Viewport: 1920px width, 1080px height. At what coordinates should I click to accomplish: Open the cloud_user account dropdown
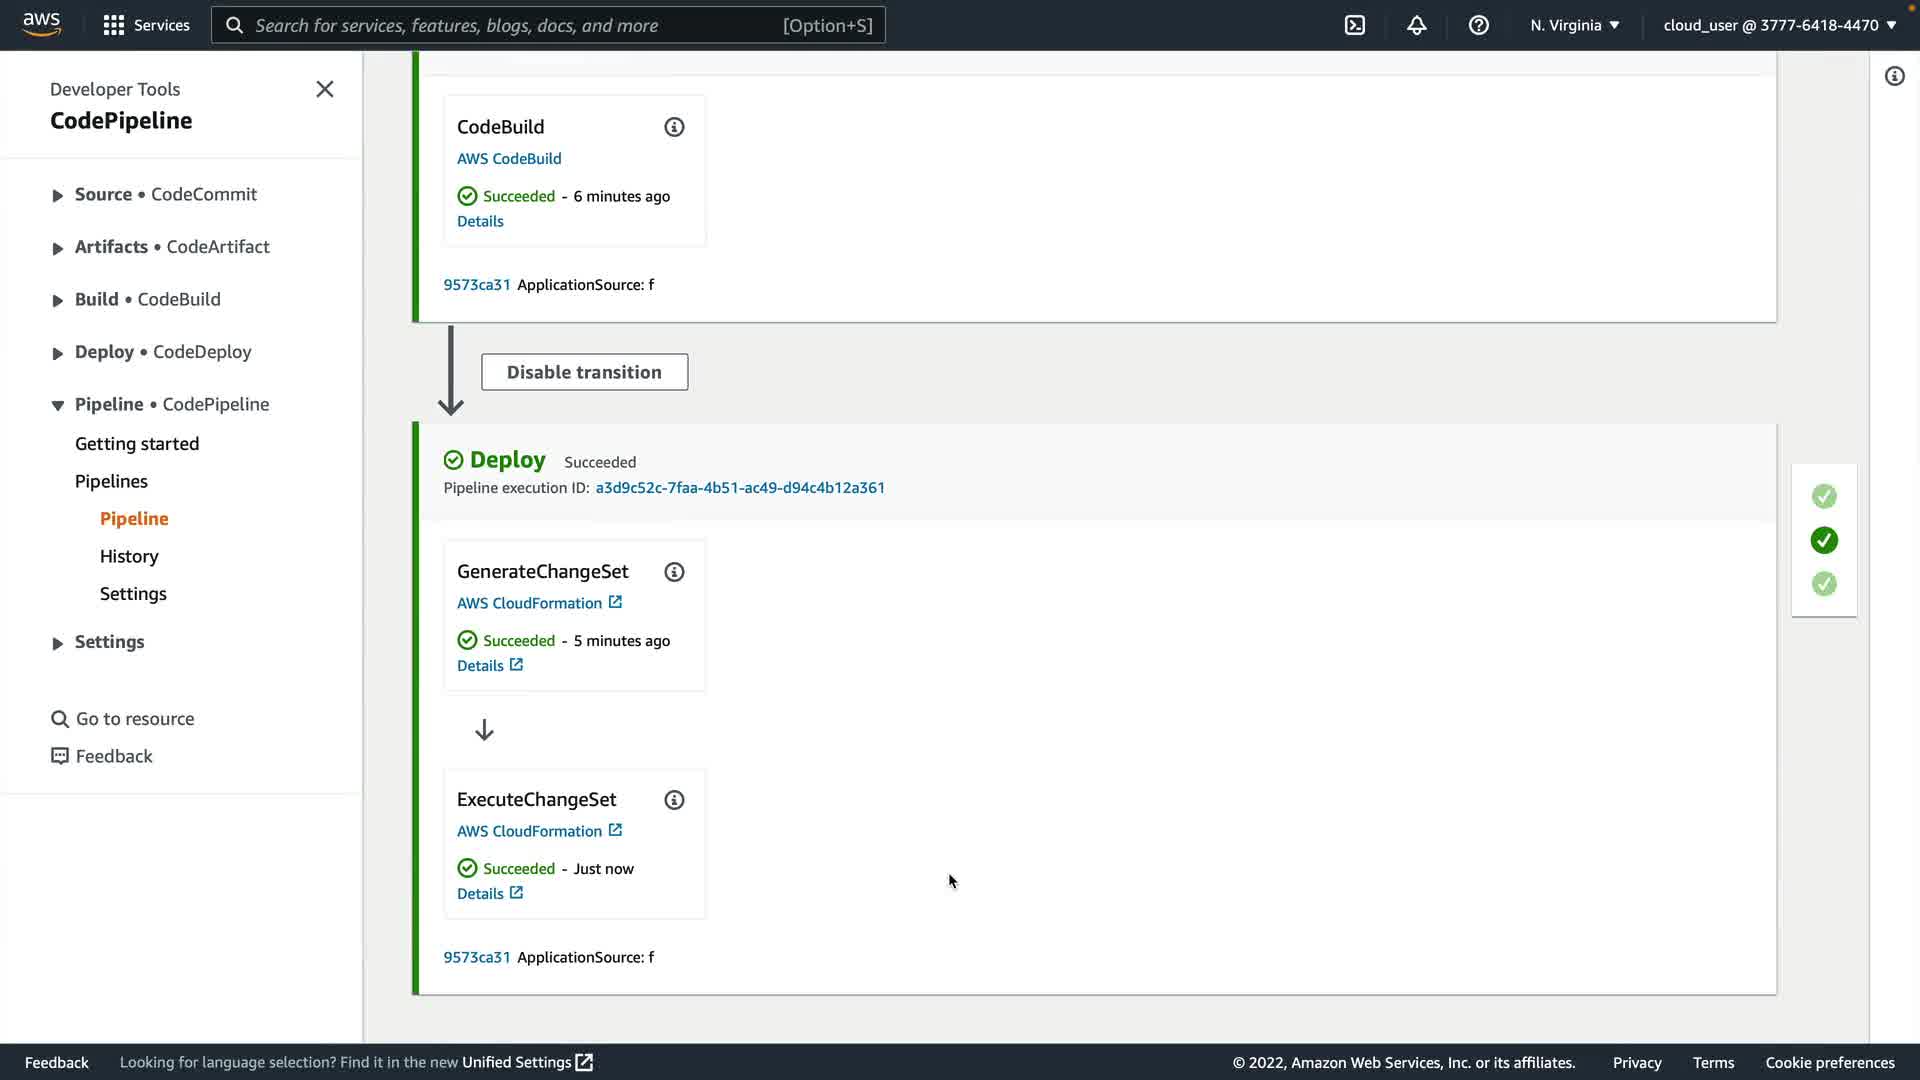pyautogui.click(x=1779, y=25)
